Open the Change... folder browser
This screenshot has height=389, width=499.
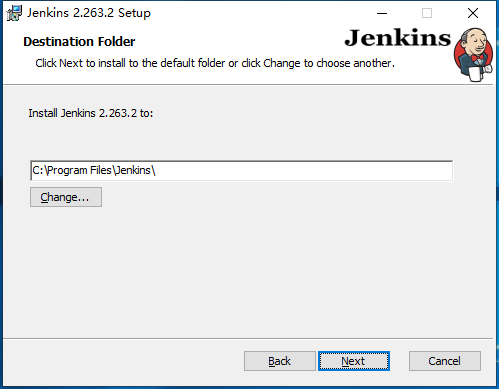point(66,197)
